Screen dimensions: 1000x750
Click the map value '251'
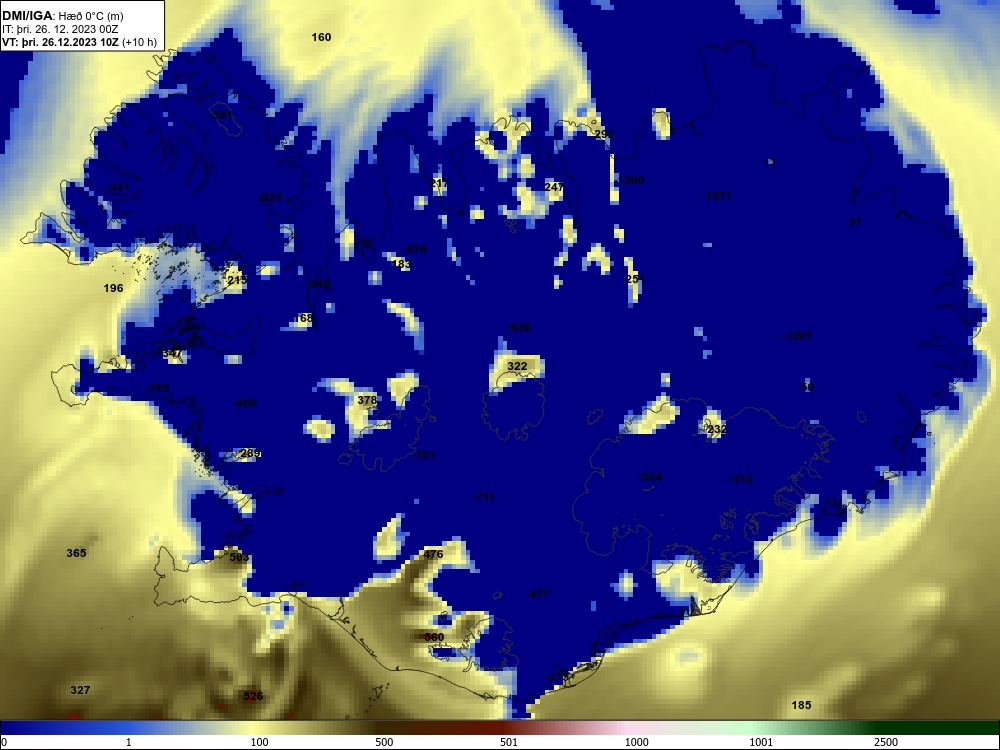636,279
